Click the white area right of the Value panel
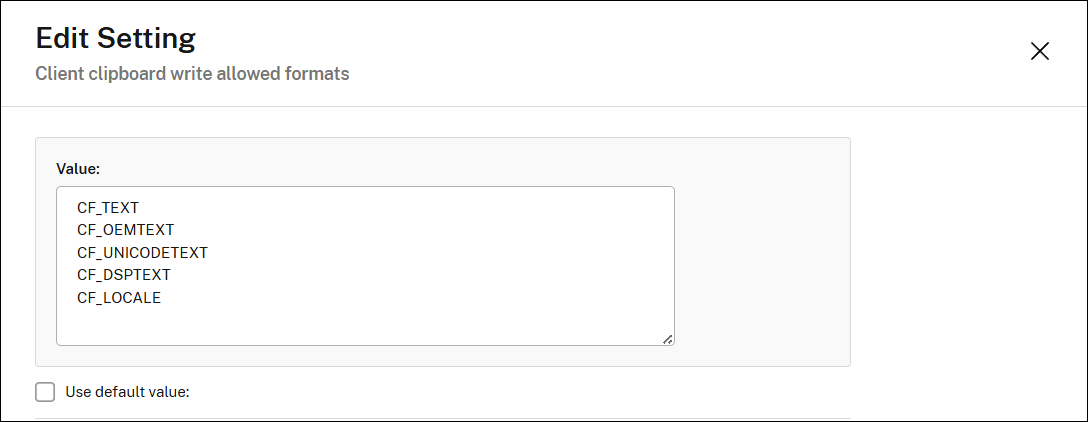 tap(960, 250)
